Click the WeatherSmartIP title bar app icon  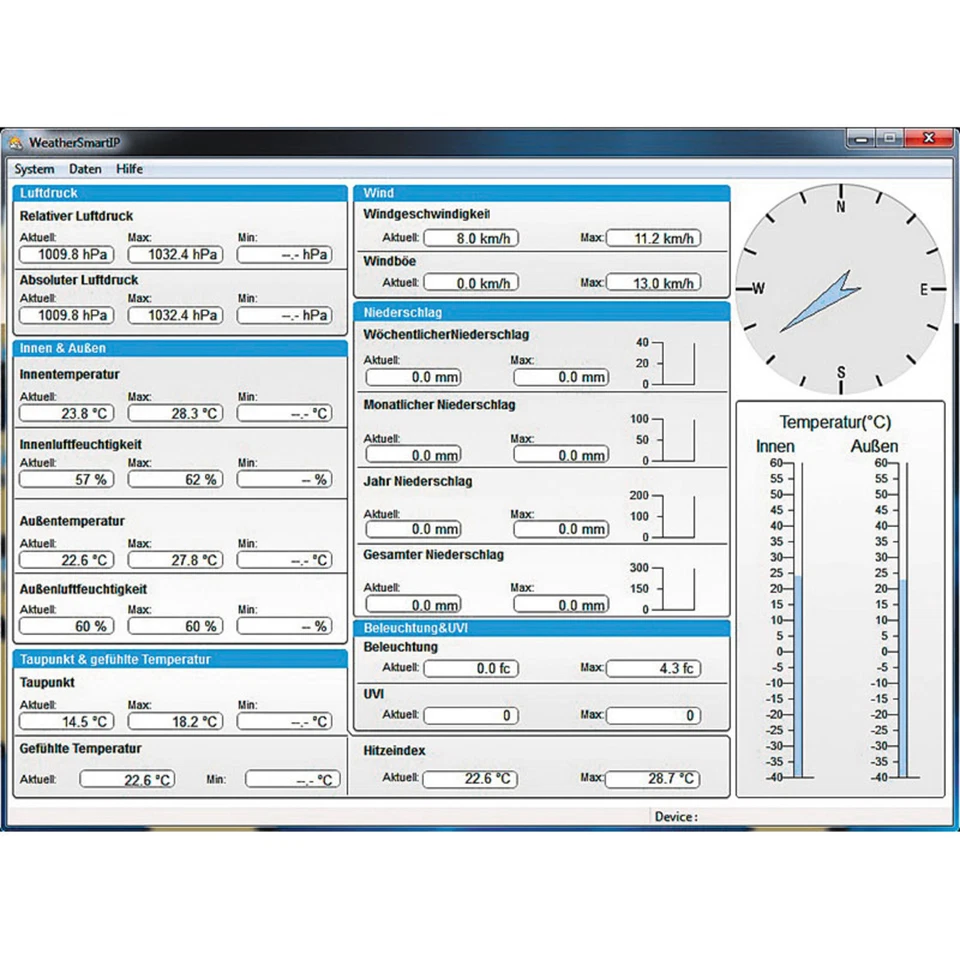click(16, 142)
